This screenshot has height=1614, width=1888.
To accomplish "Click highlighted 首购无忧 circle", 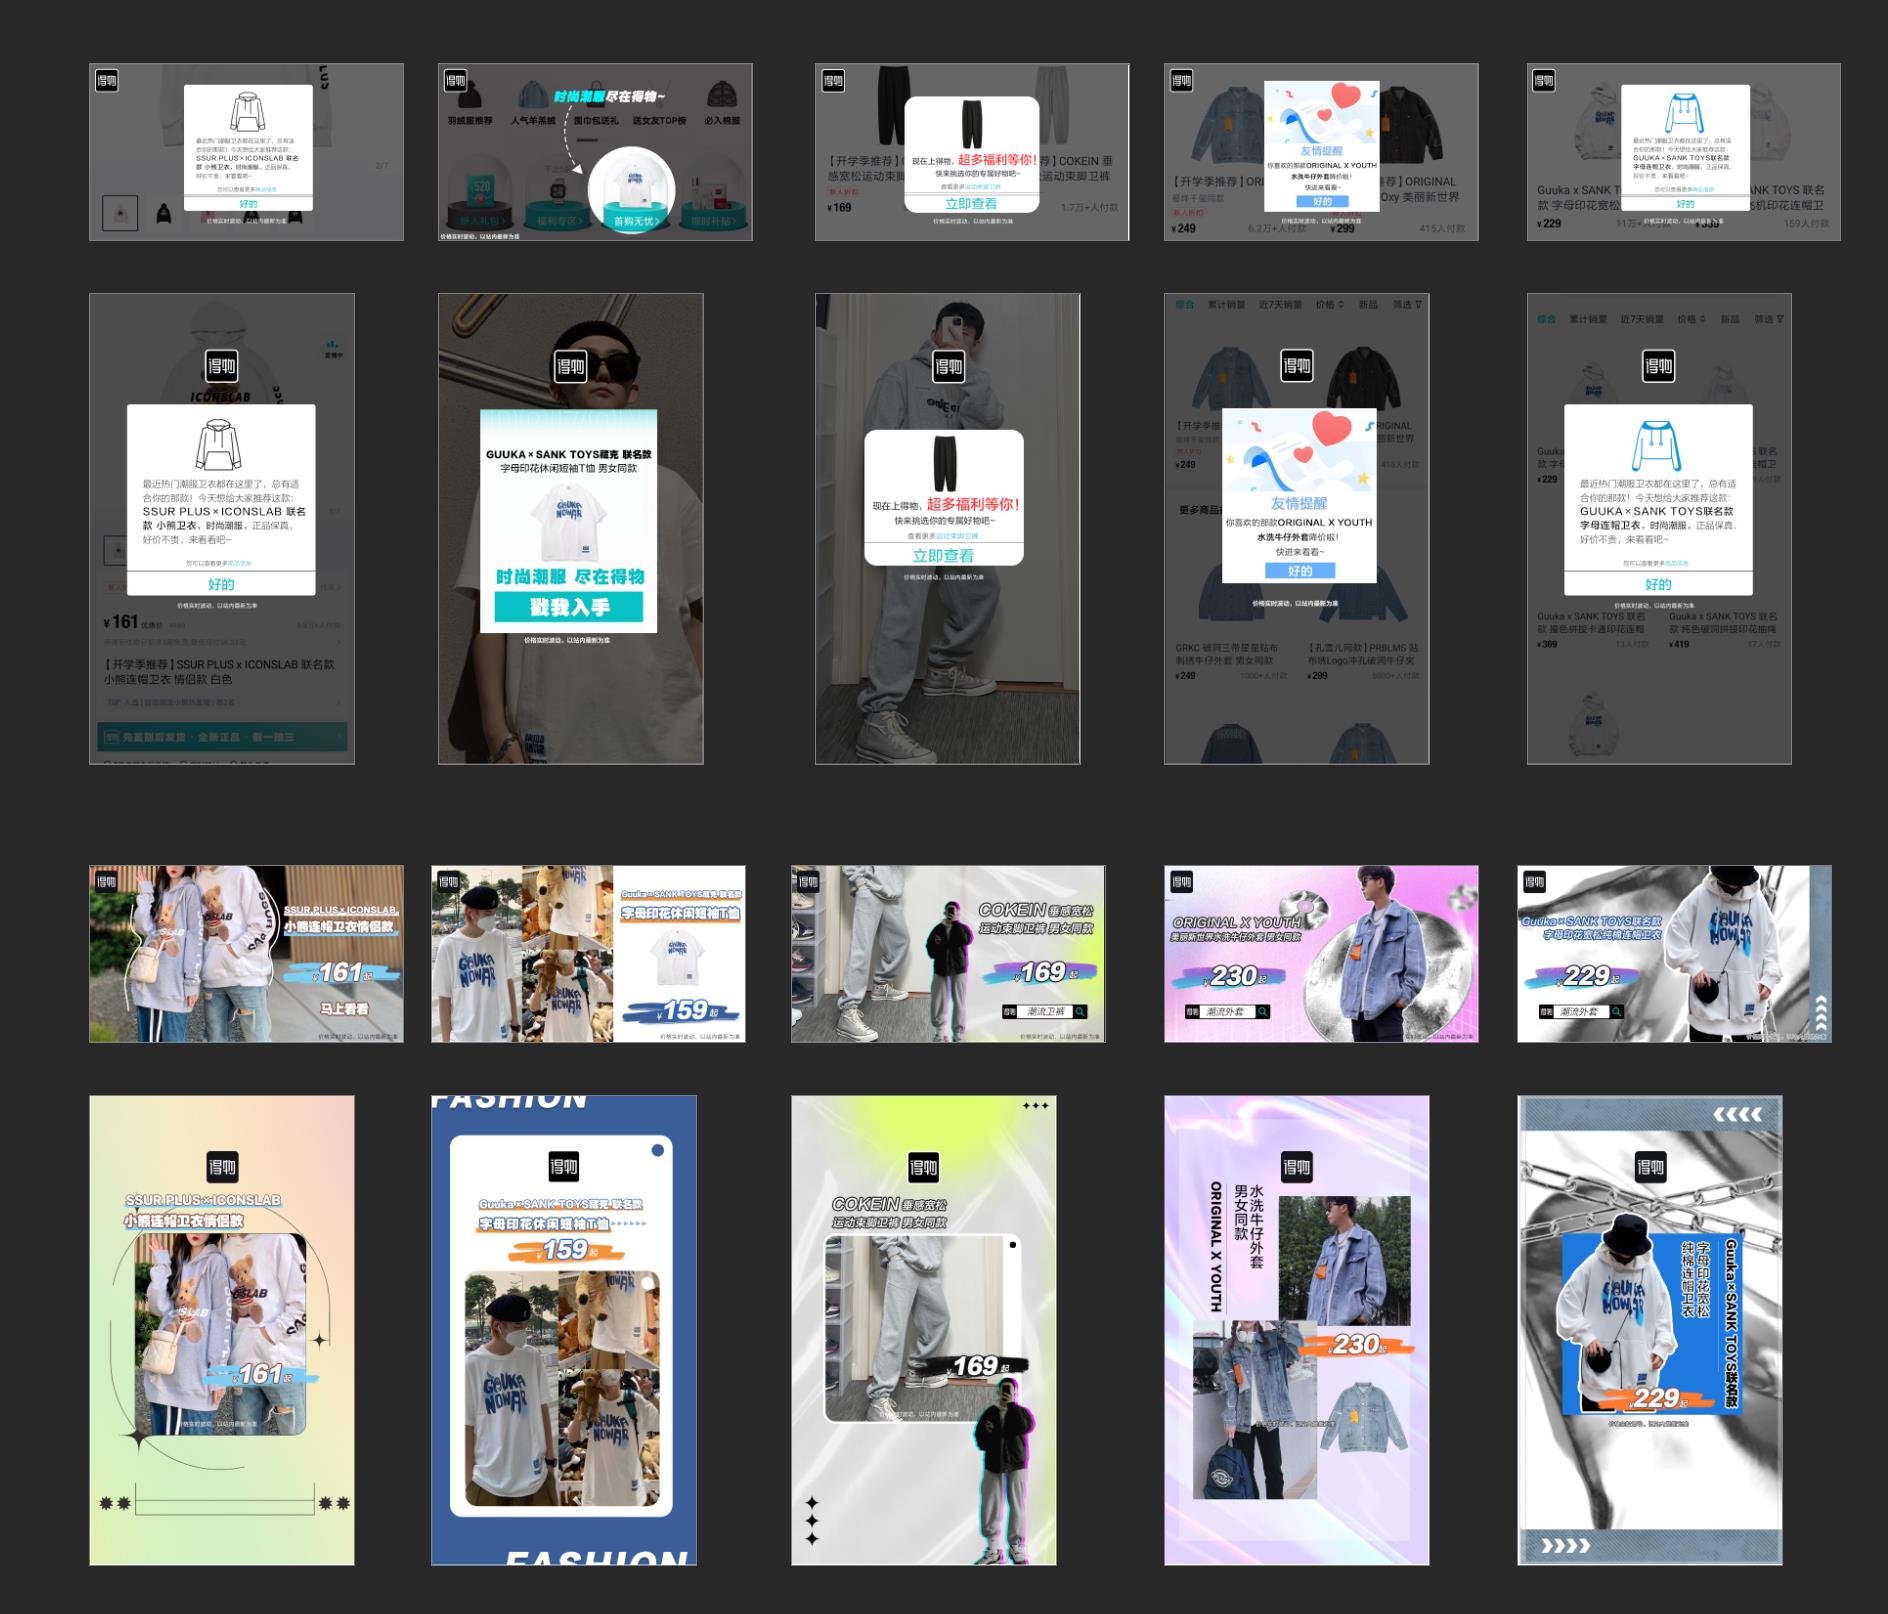I will point(632,190).
